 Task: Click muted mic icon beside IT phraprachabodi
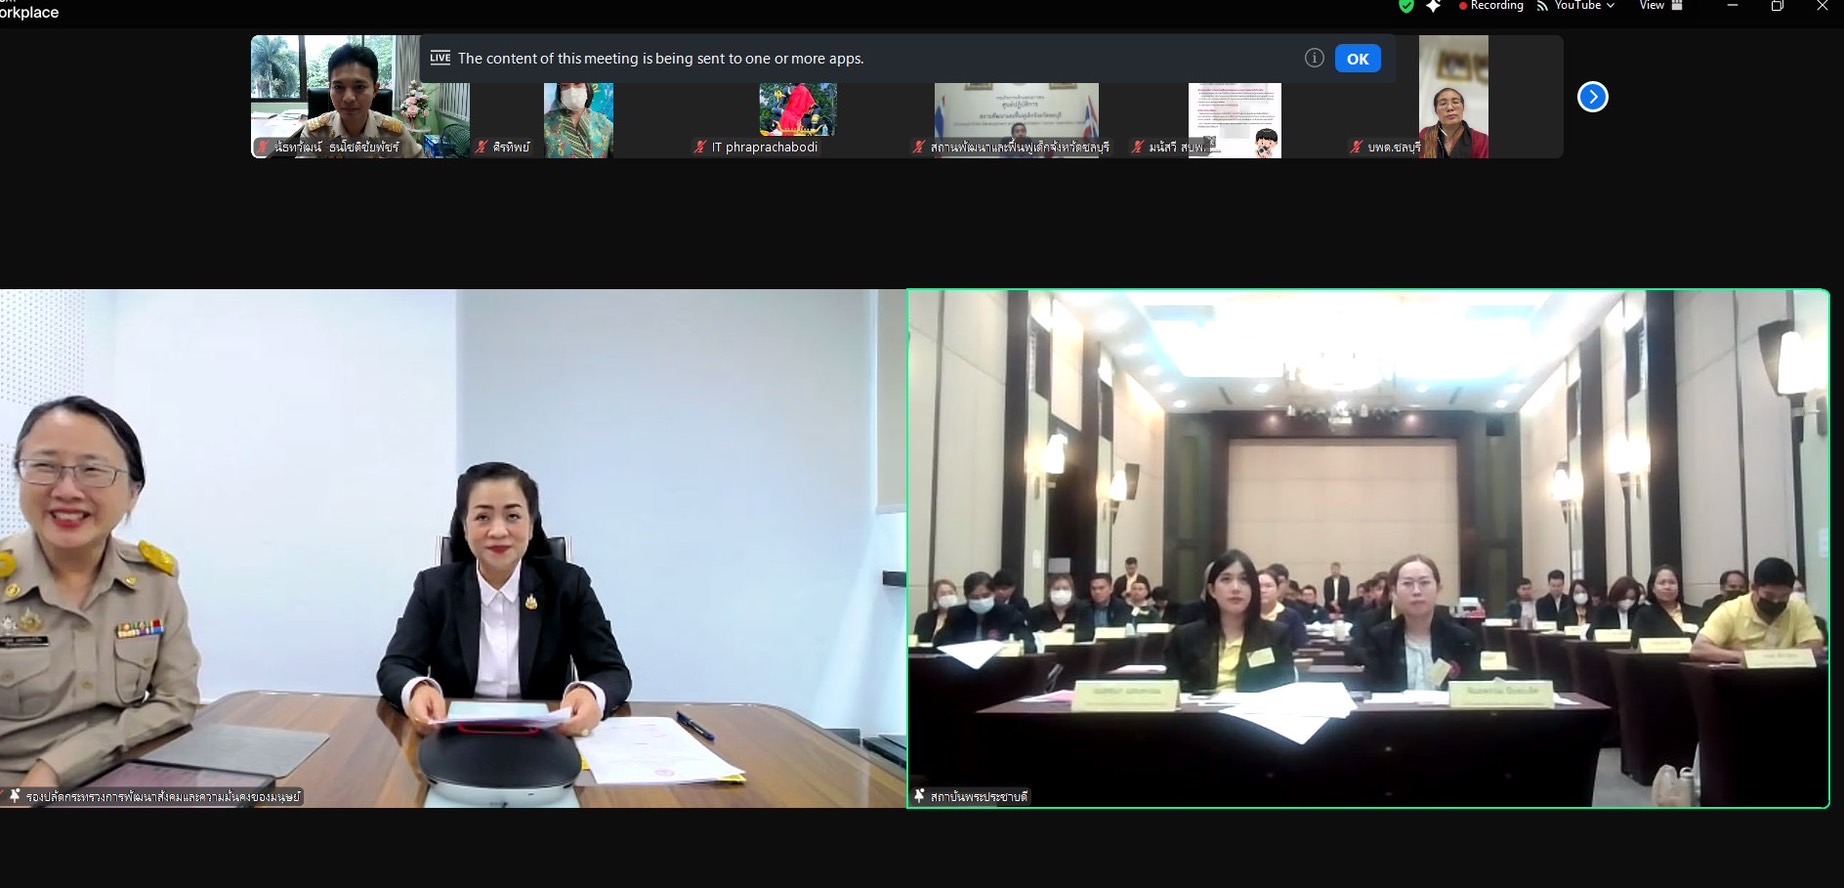point(700,147)
